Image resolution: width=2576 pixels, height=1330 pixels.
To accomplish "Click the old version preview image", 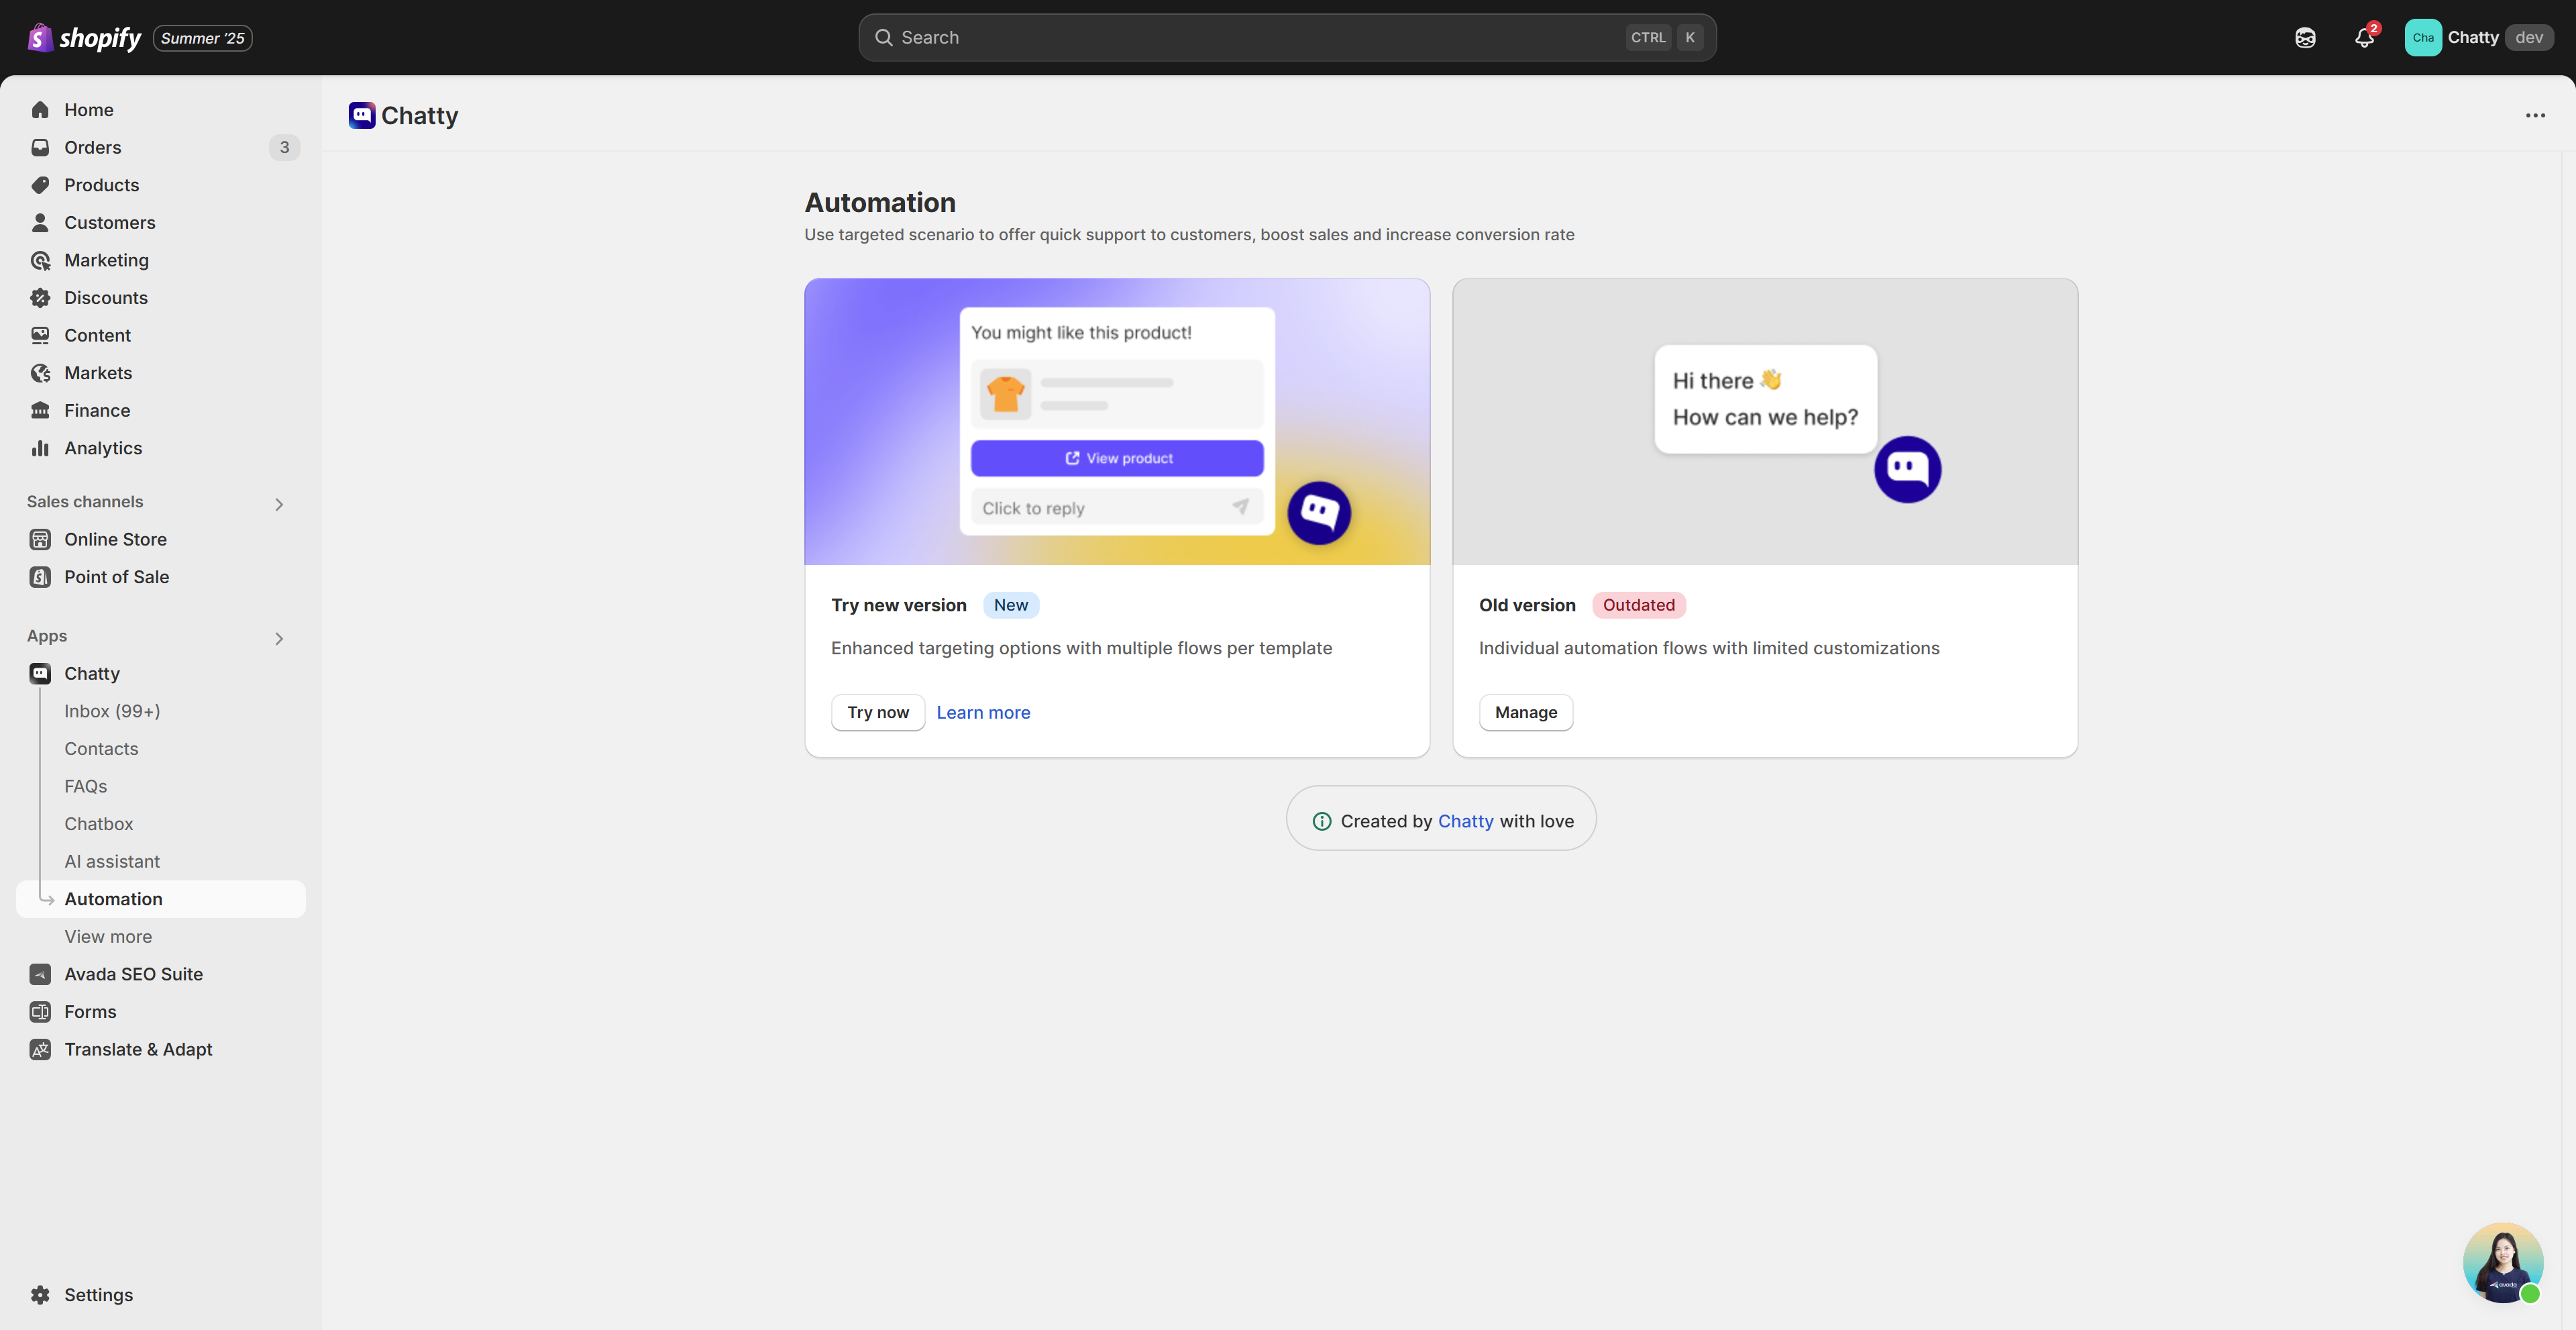I will tap(1764, 421).
